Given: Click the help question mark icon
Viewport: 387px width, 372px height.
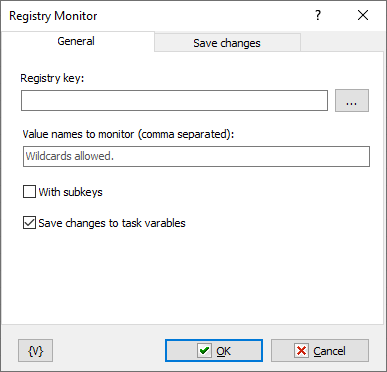Looking at the screenshot, I should (x=318, y=15).
